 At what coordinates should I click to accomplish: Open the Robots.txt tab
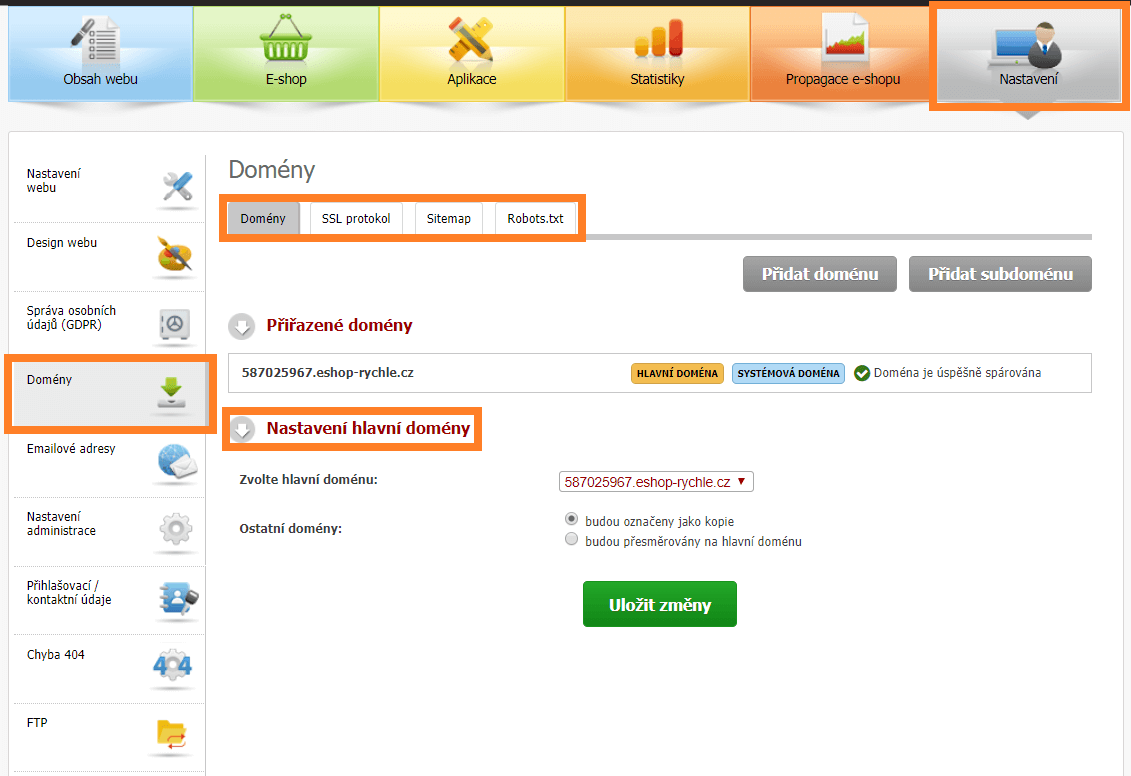(x=535, y=219)
